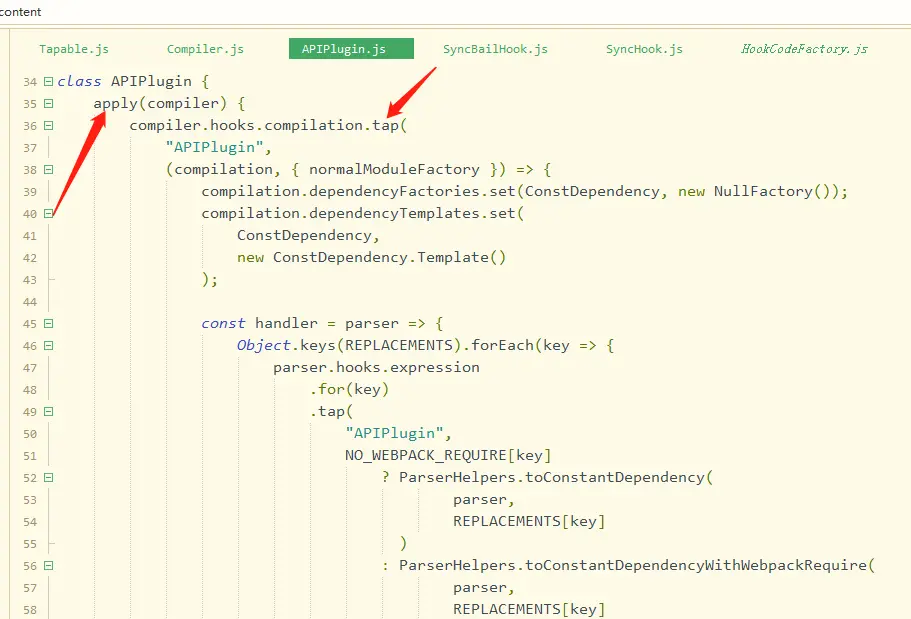Click the word 'class' on line 34

tap(79, 81)
